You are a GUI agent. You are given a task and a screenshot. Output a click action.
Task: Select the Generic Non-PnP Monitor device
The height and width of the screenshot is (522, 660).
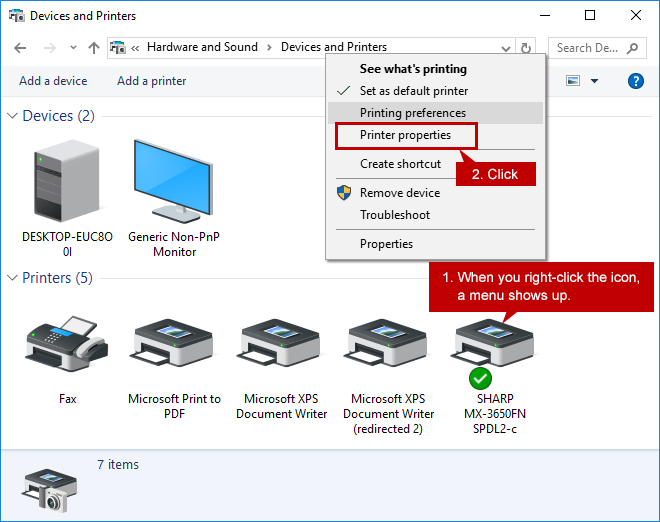174,181
